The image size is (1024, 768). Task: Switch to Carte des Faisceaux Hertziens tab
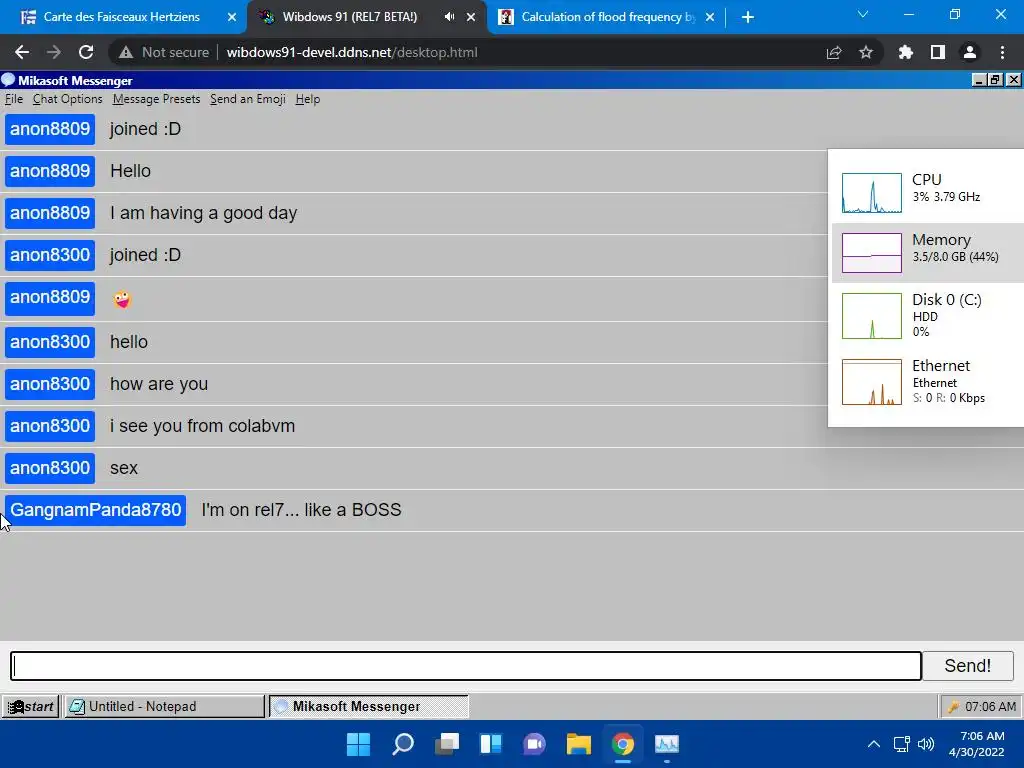point(121,17)
